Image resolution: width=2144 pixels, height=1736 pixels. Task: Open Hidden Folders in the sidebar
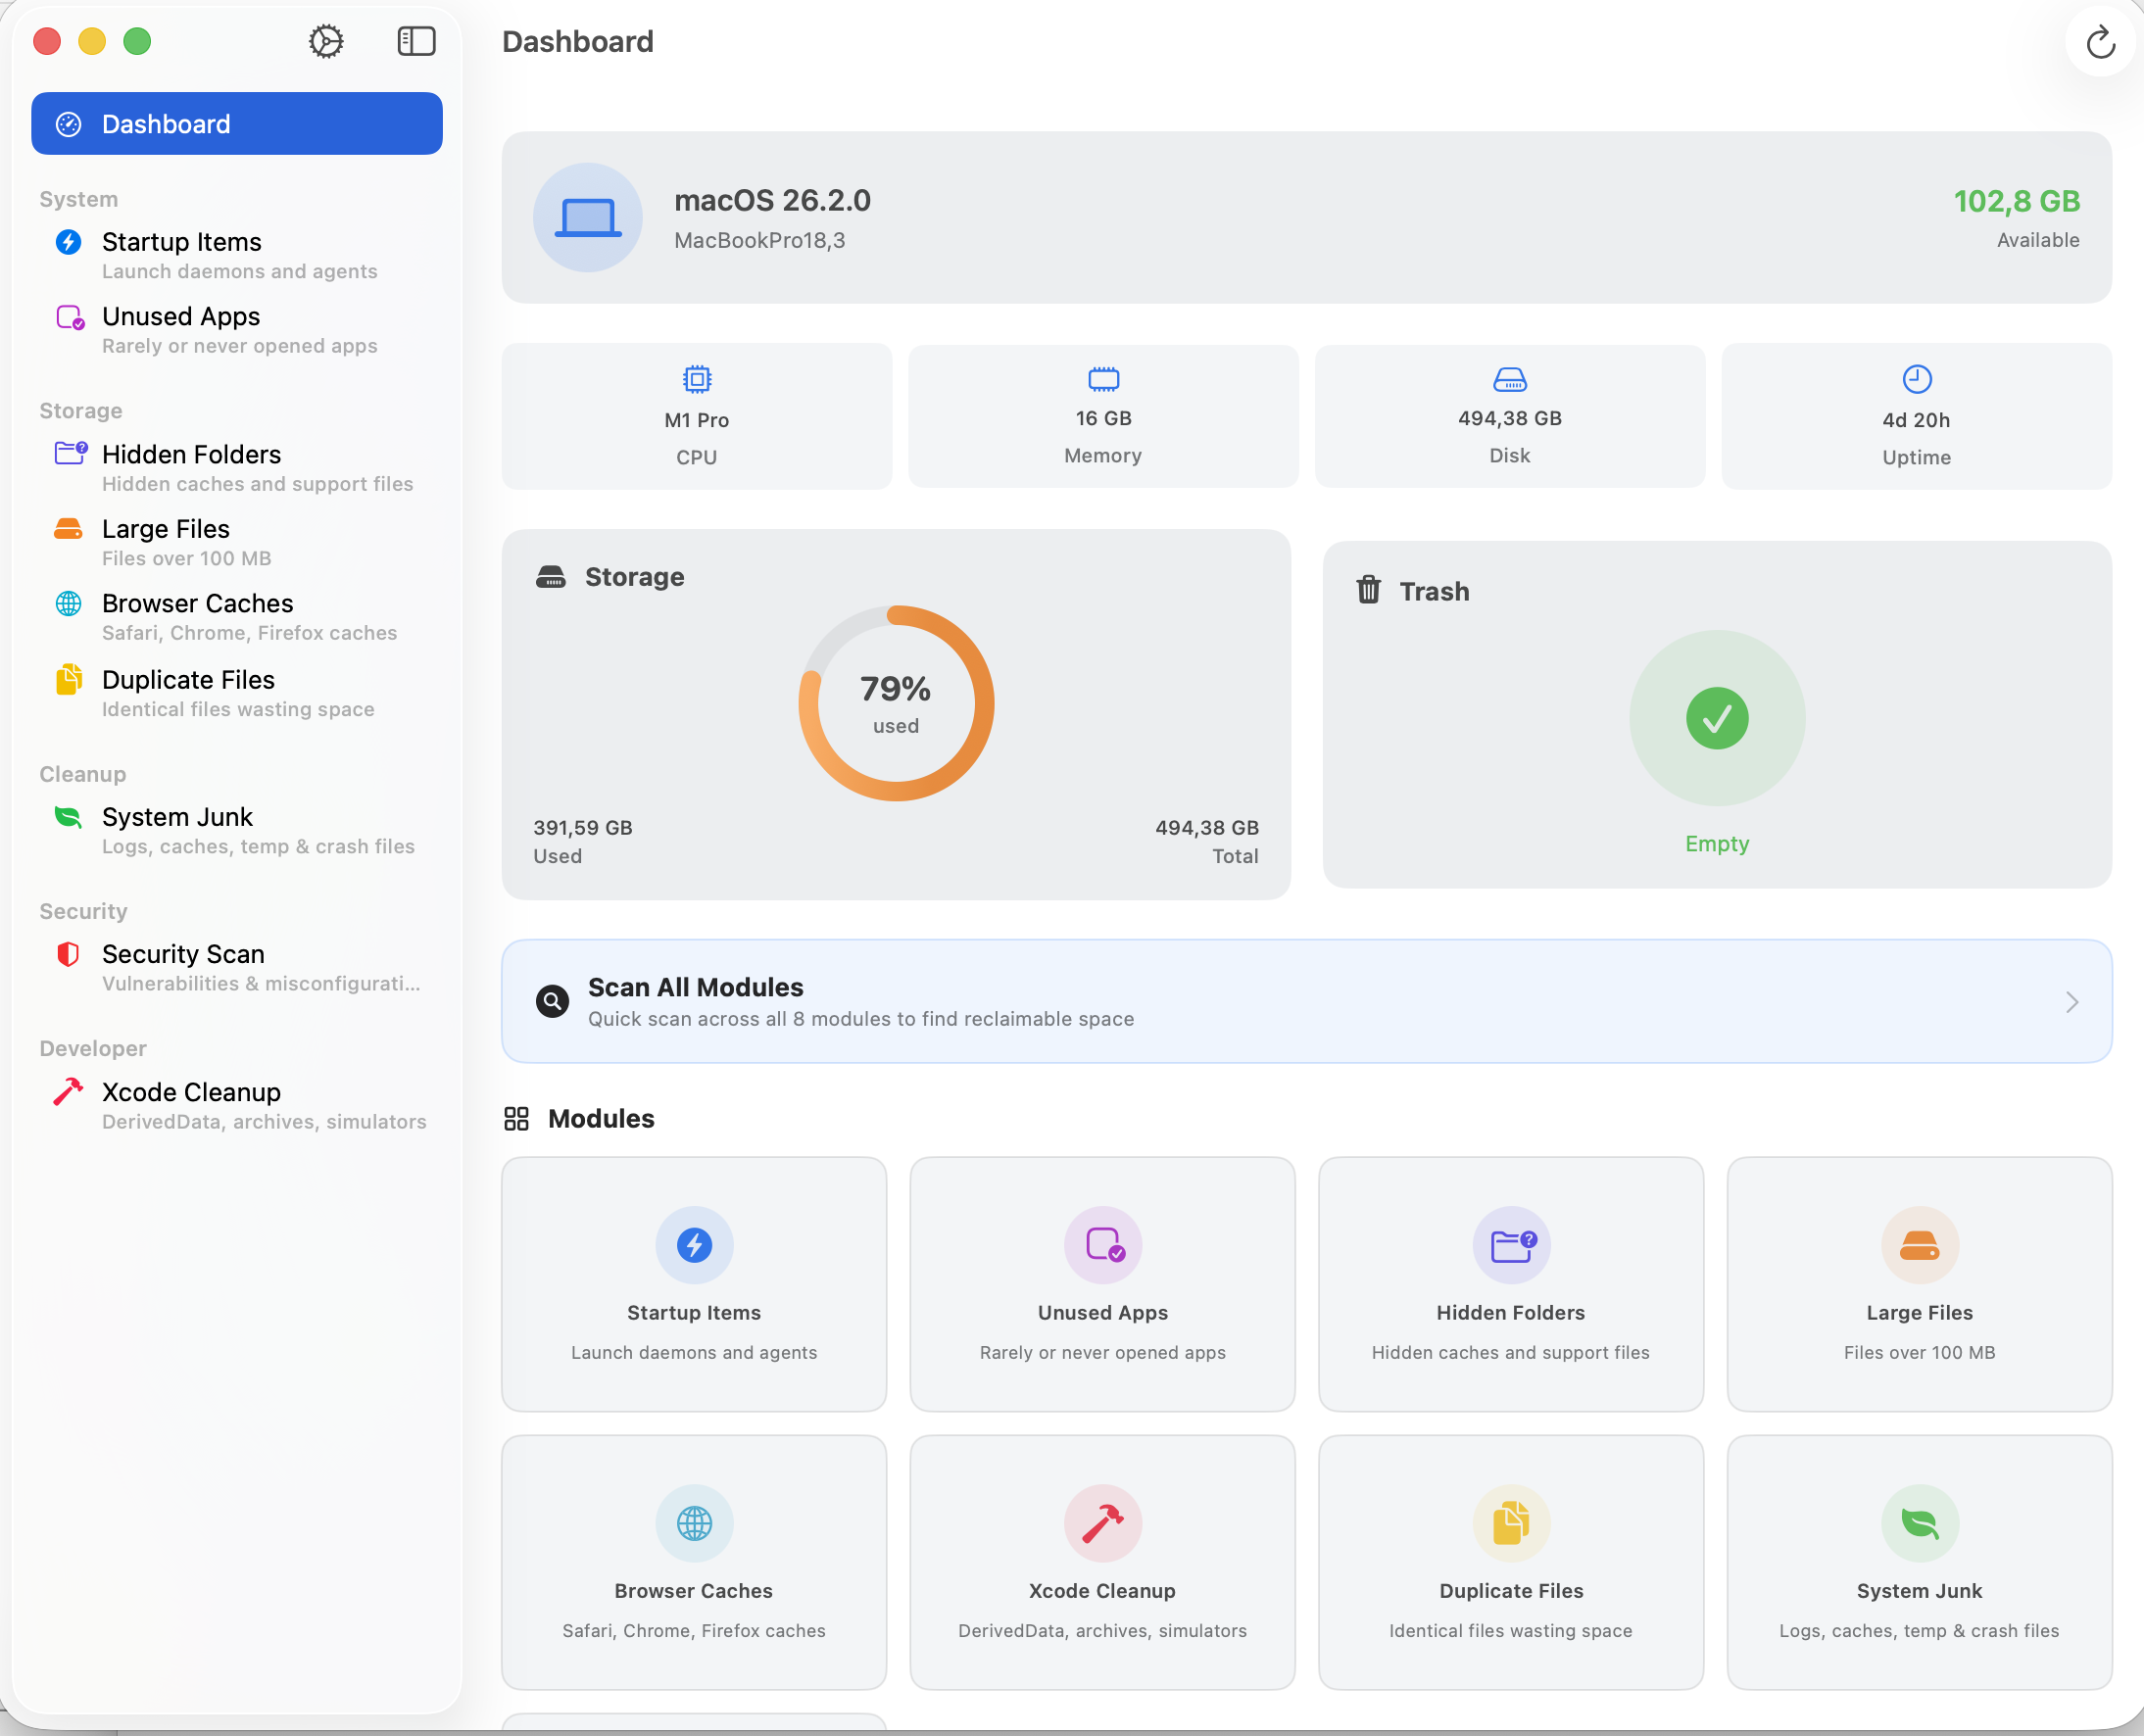click(x=237, y=468)
